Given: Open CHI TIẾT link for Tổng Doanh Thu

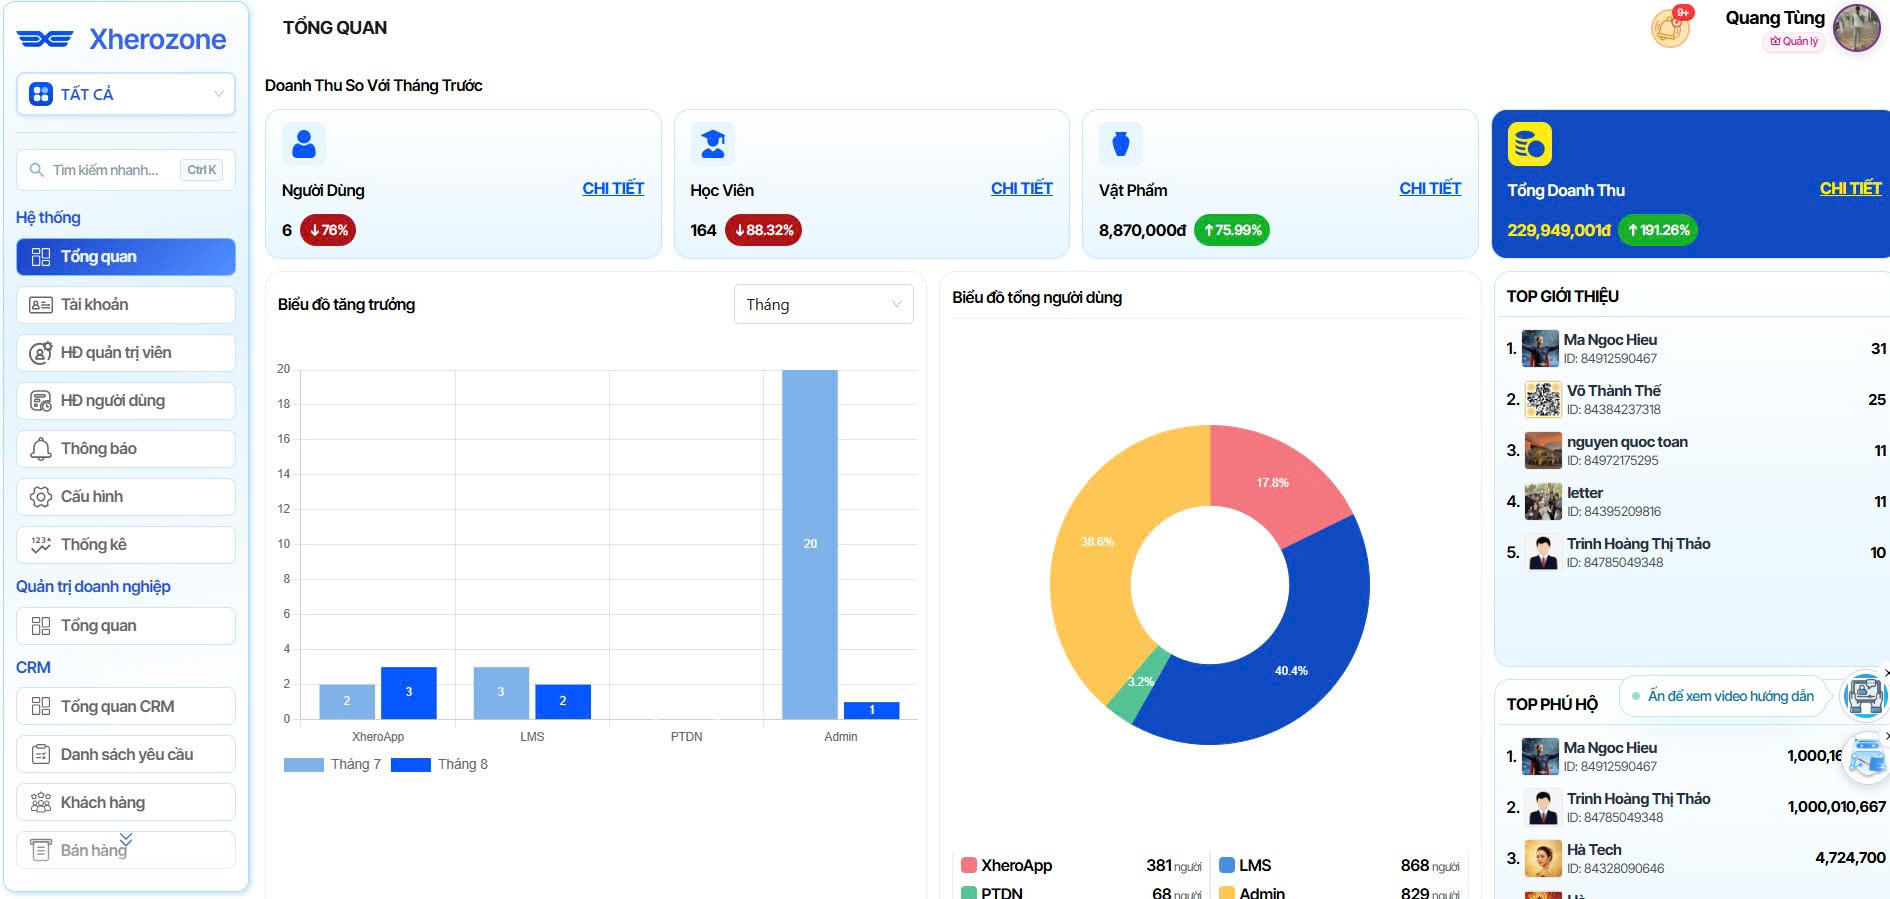Looking at the screenshot, I should pyautogui.click(x=1850, y=188).
